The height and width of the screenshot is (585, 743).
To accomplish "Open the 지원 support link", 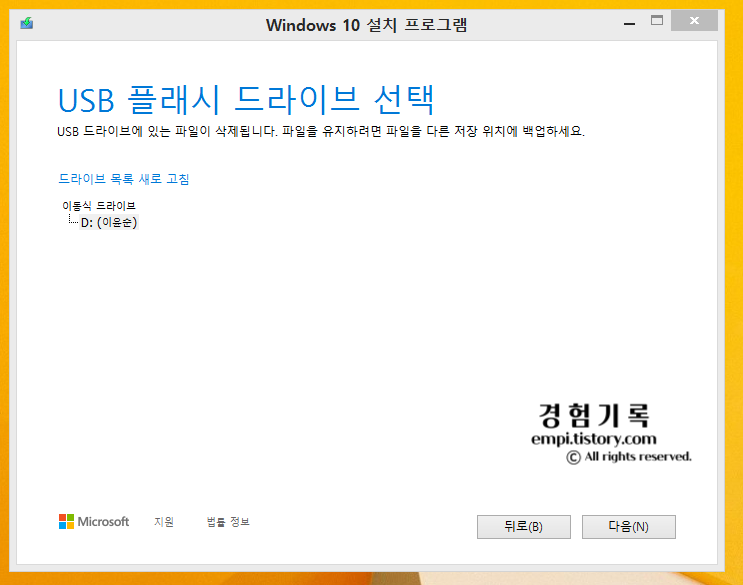I will click(x=164, y=522).
